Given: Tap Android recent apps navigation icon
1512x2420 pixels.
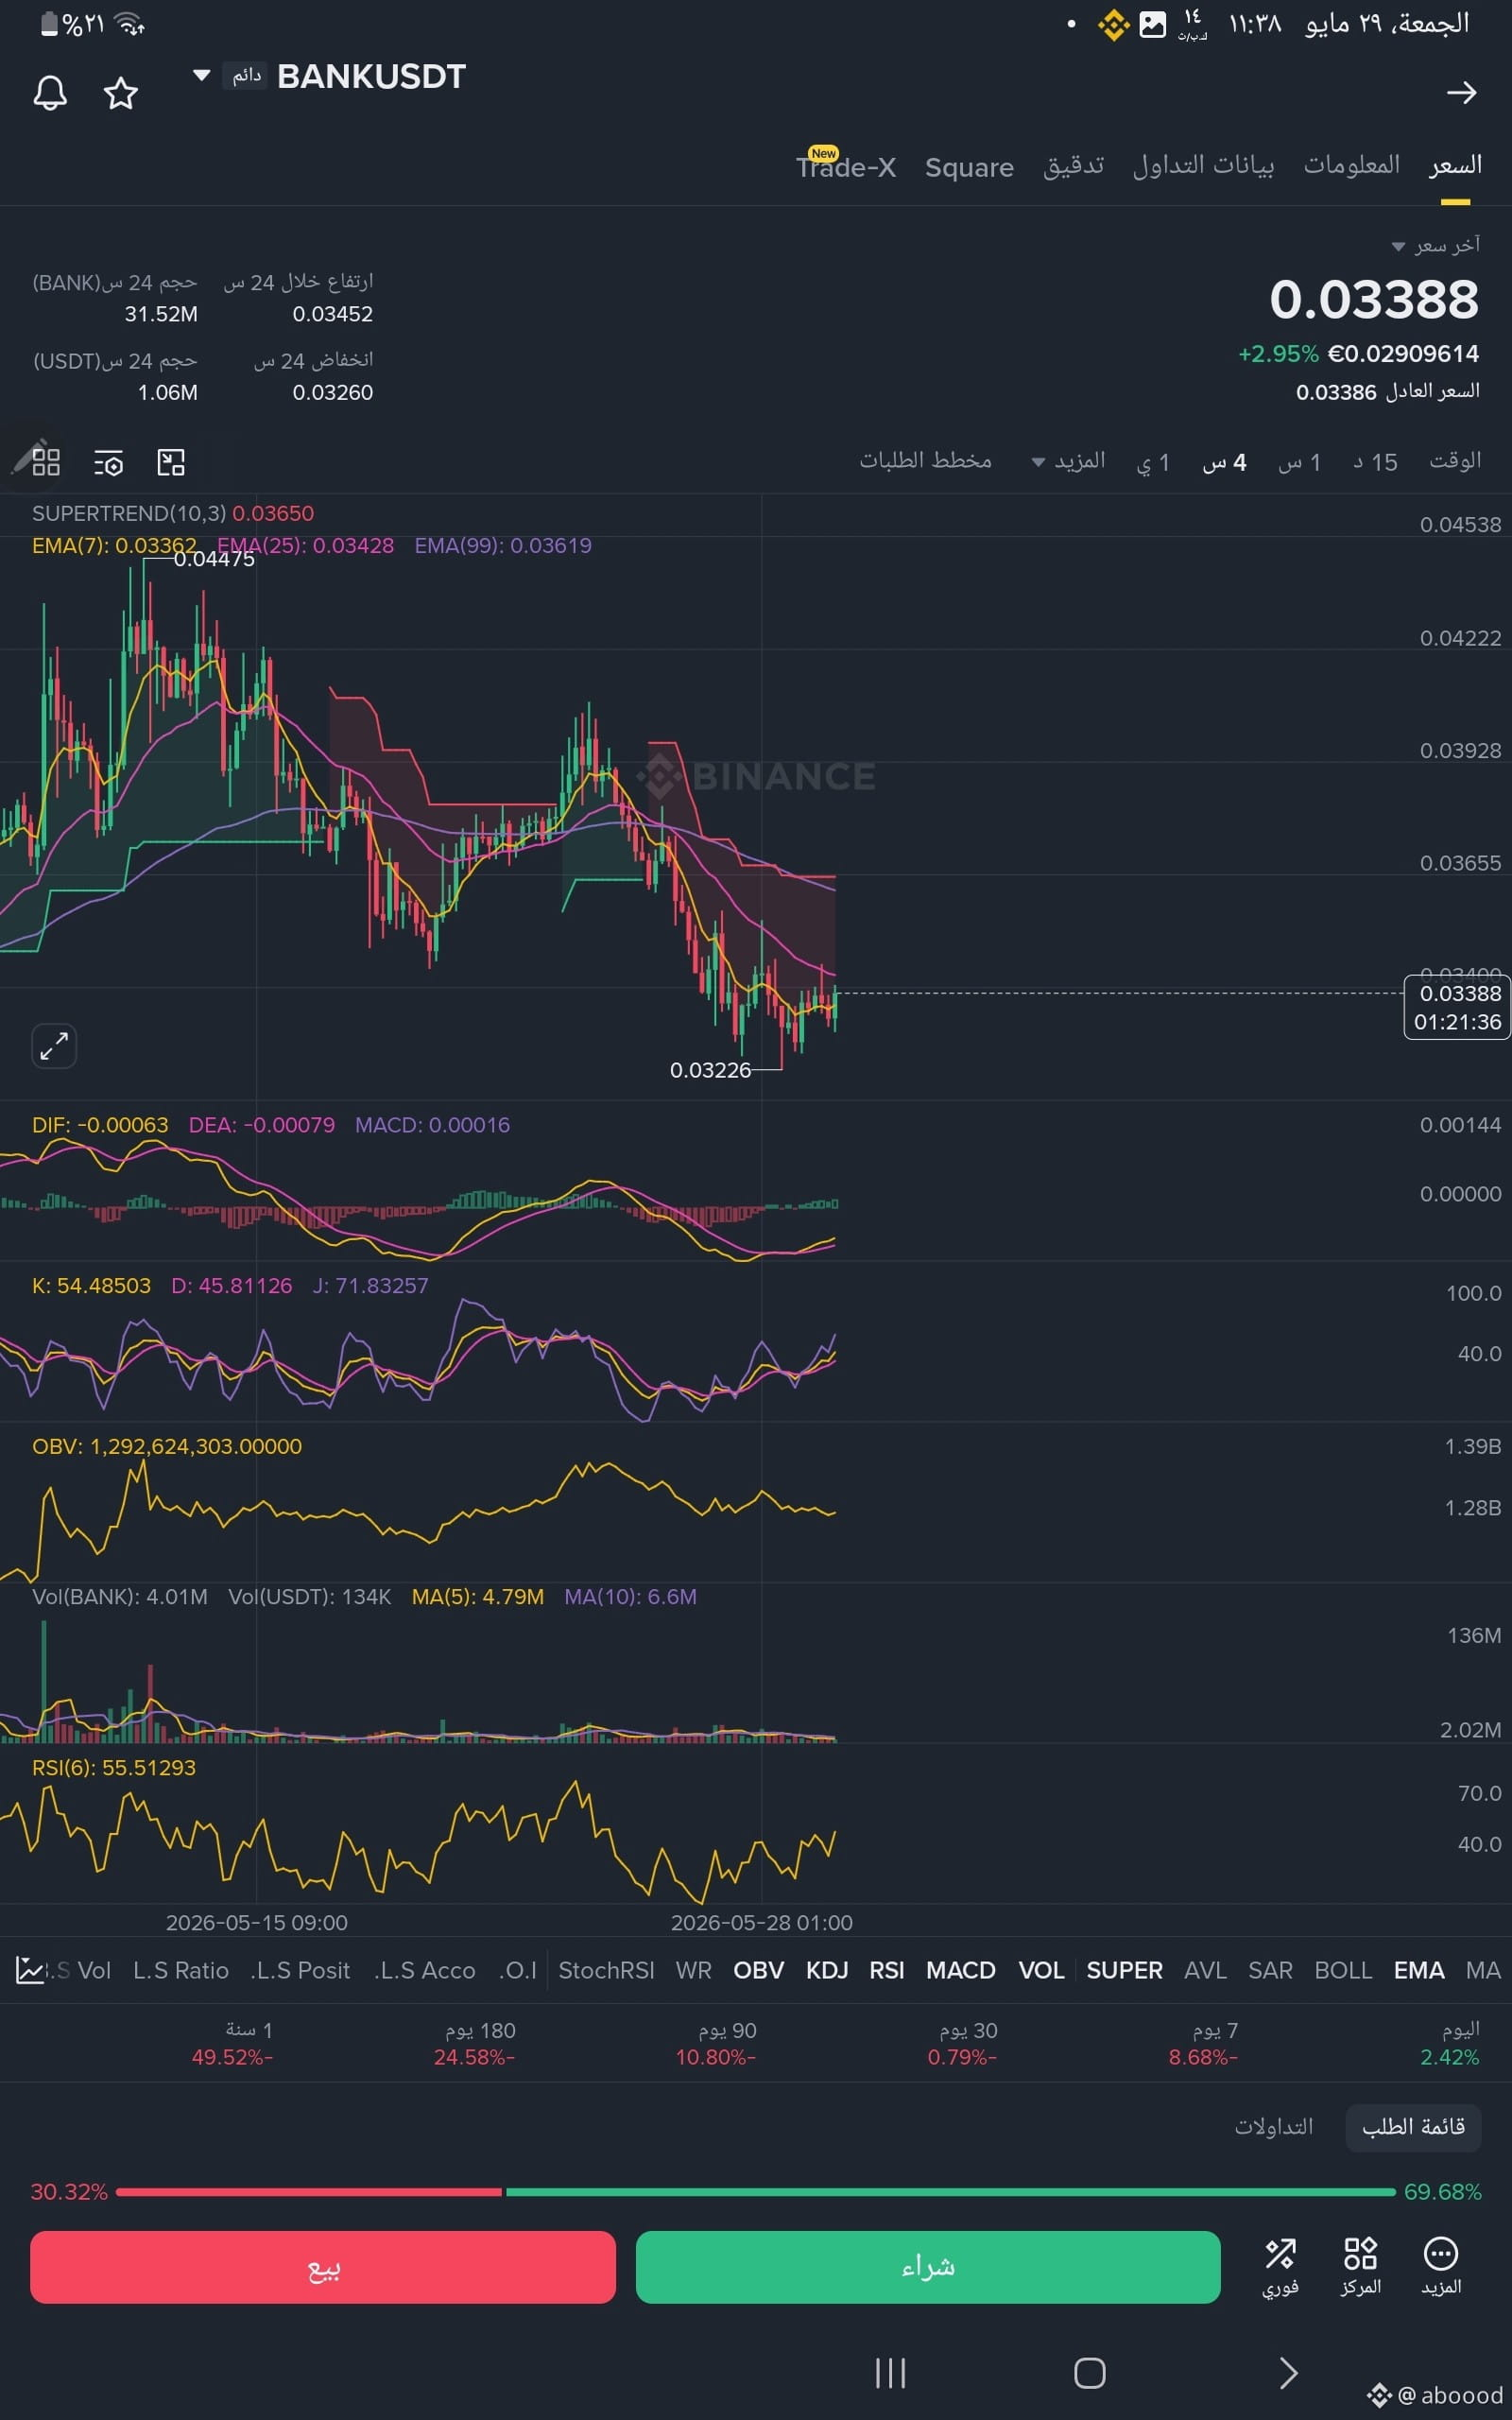Looking at the screenshot, I should (890, 2372).
